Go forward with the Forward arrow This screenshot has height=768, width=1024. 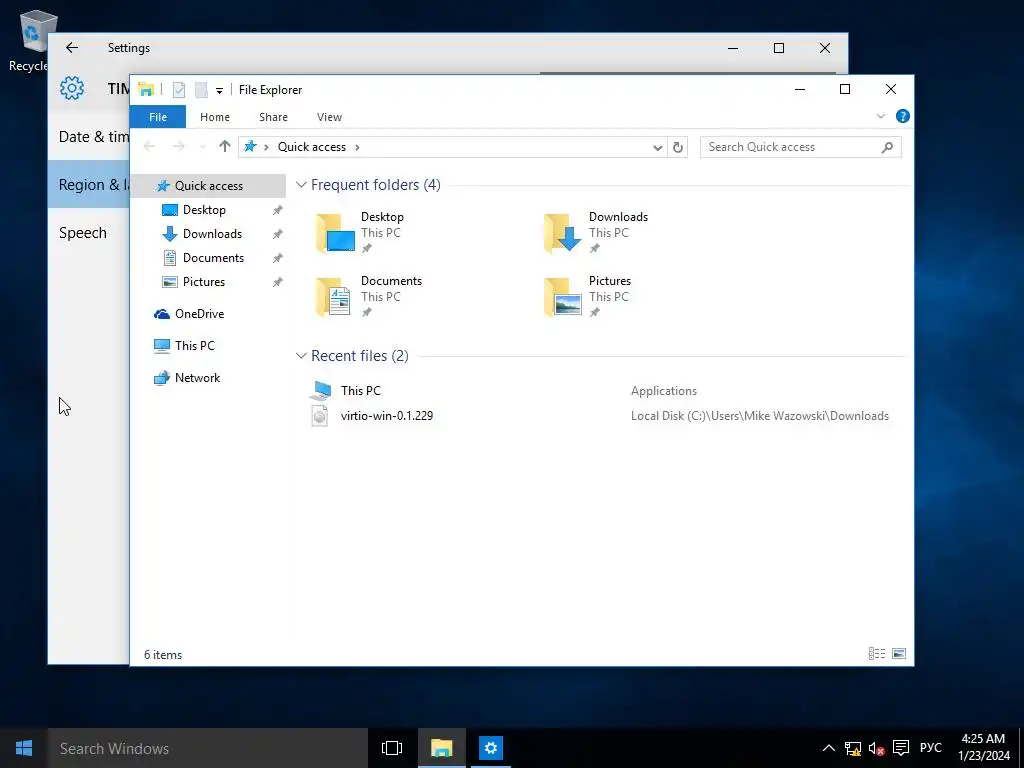[178, 146]
